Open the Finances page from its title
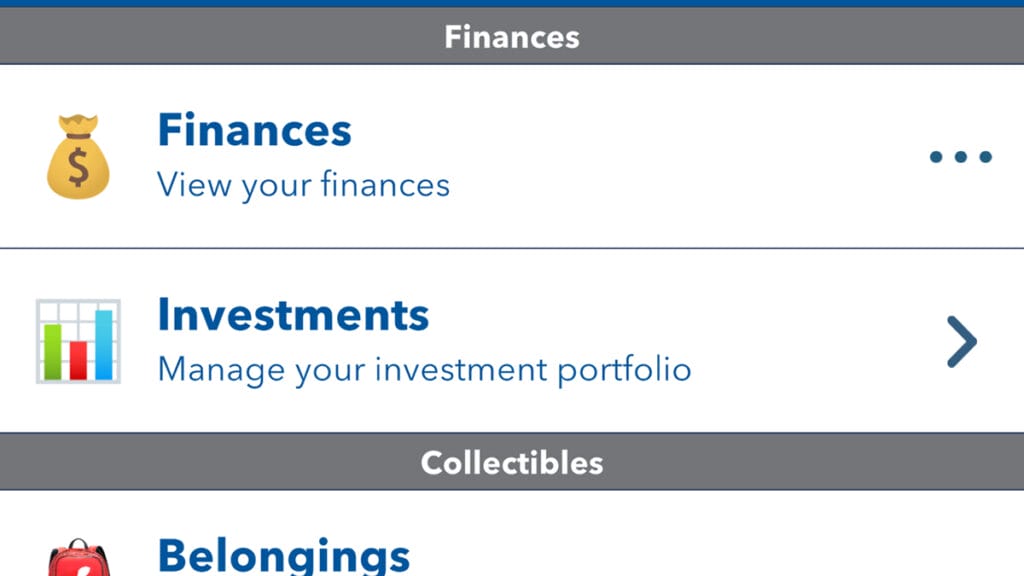Viewport: 1024px width, 576px height. pyautogui.click(x=254, y=130)
